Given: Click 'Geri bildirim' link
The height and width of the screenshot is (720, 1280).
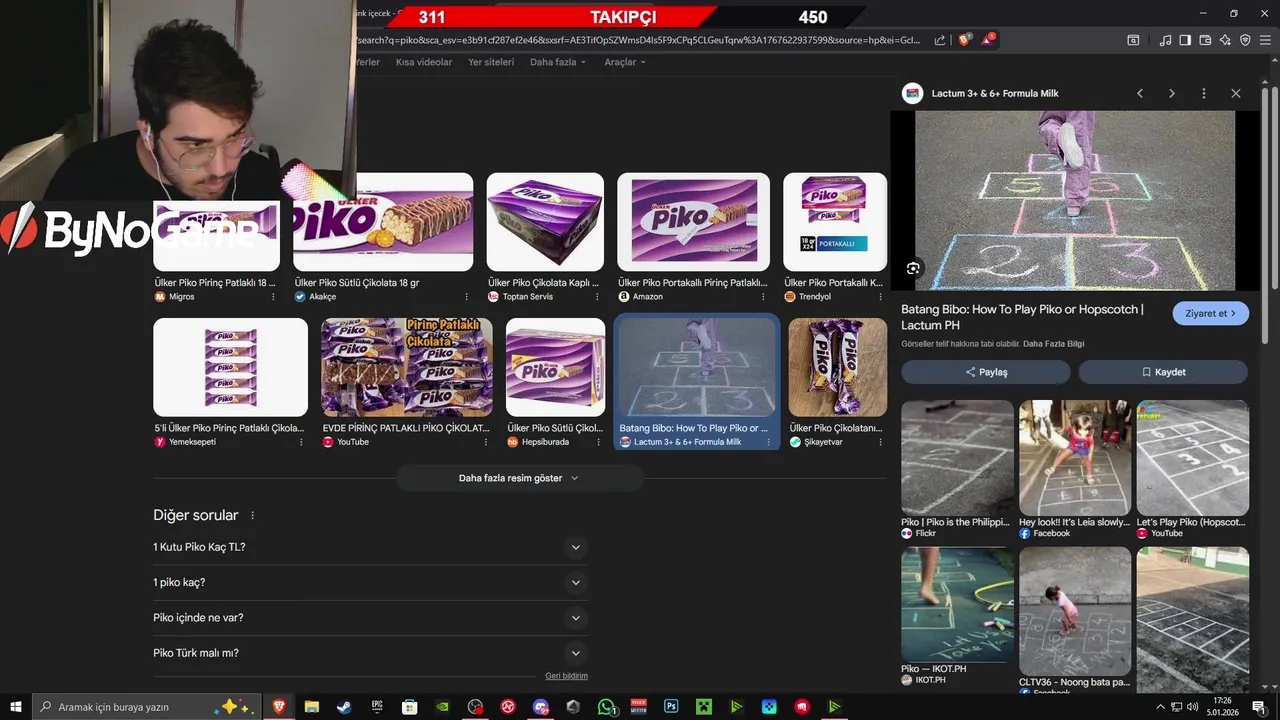Looking at the screenshot, I should click(566, 676).
